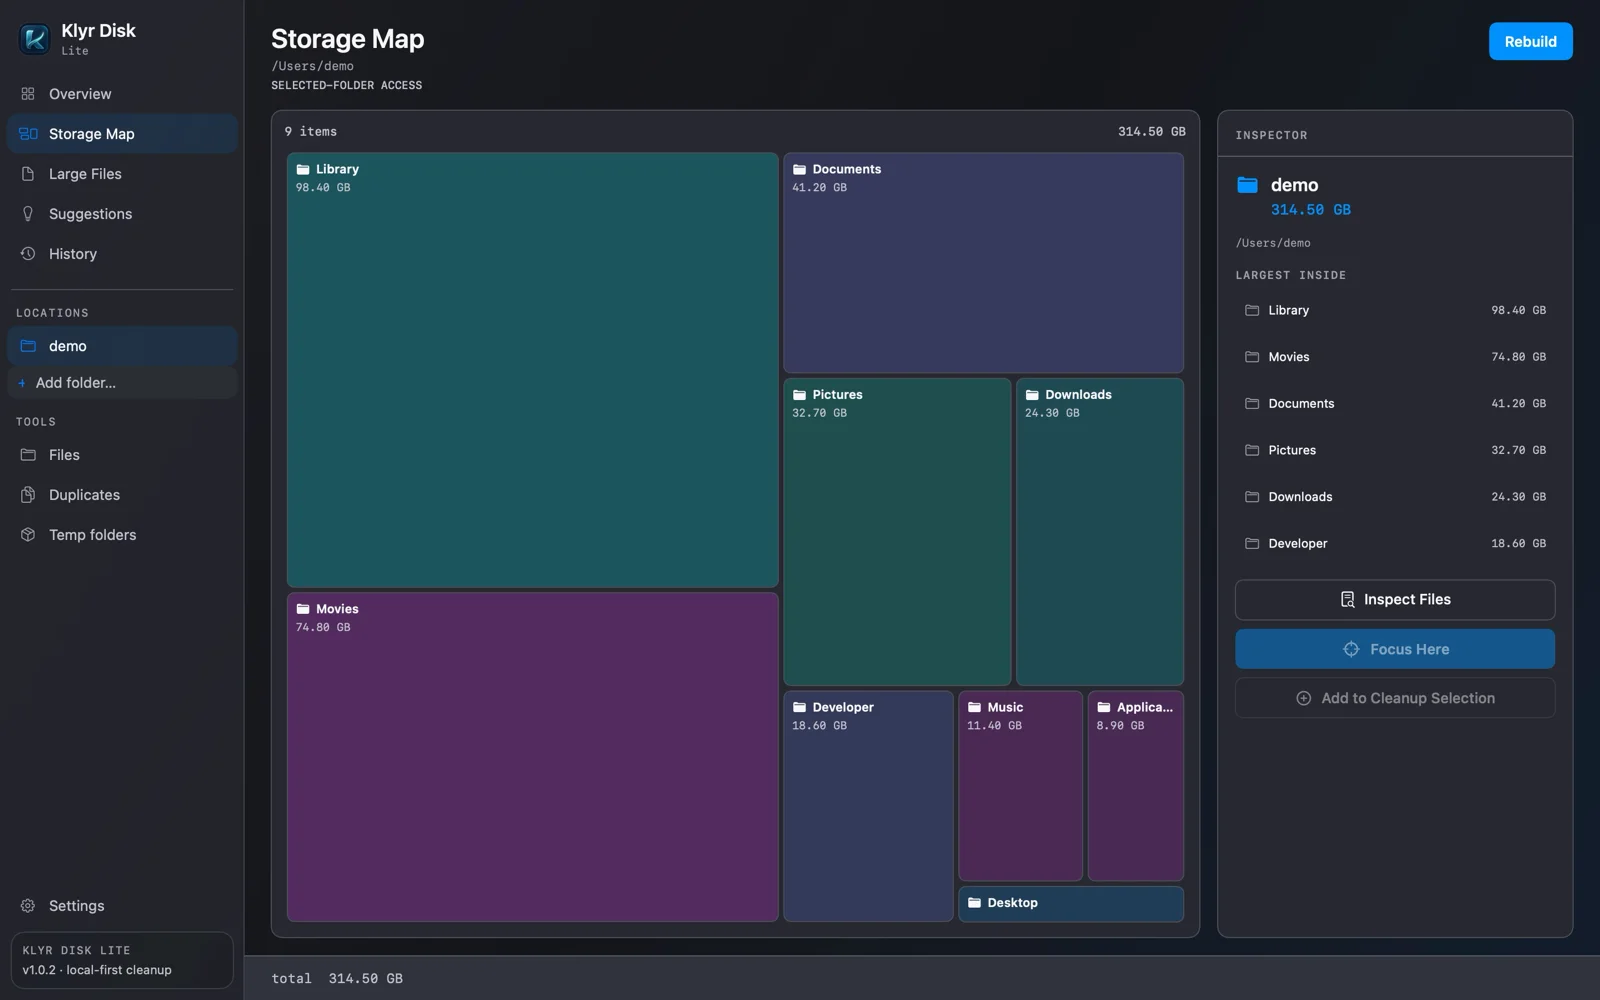Screen dimensions: 1600x1000
Task: Click the Temp folders box icon
Action: pos(28,535)
